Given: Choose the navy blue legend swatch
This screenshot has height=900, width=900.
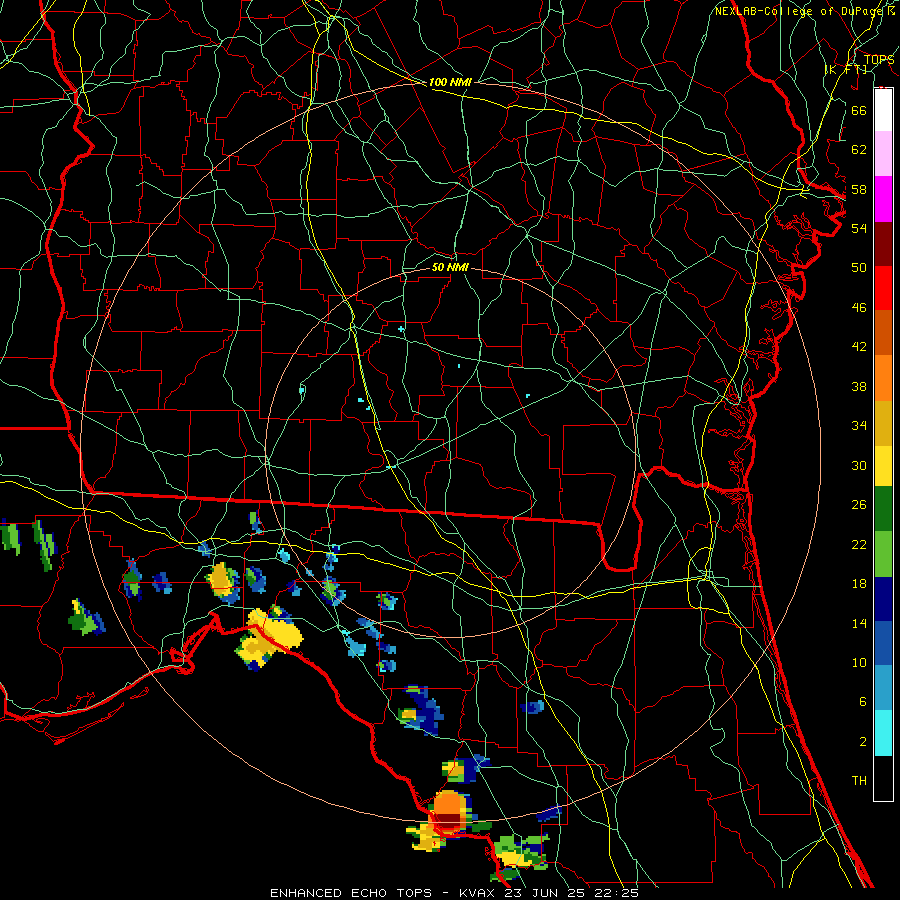Looking at the screenshot, I should click(x=883, y=599).
